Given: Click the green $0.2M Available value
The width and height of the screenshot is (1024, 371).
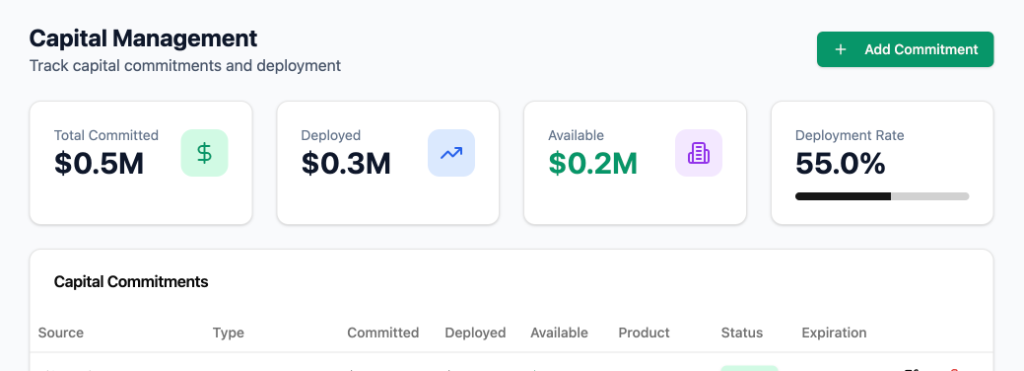Looking at the screenshot, I should coord(593,163).
